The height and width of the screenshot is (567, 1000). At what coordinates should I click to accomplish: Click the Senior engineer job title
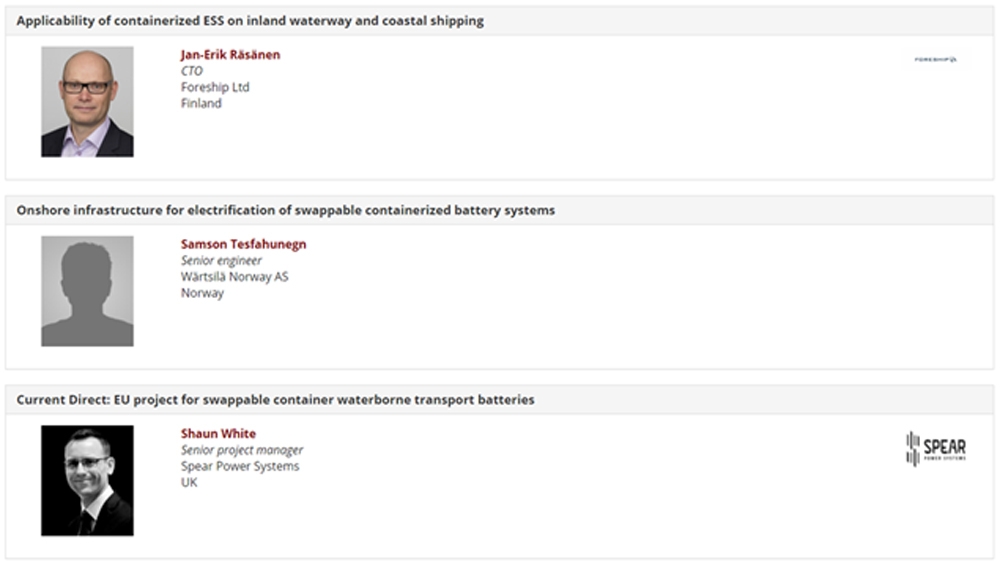221,261
